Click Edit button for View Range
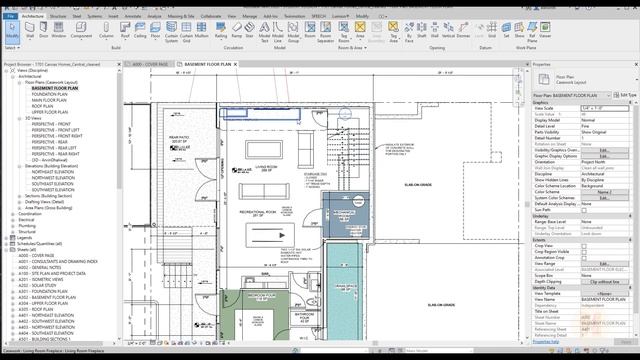The image size is (640, 360). coord(604,264)
